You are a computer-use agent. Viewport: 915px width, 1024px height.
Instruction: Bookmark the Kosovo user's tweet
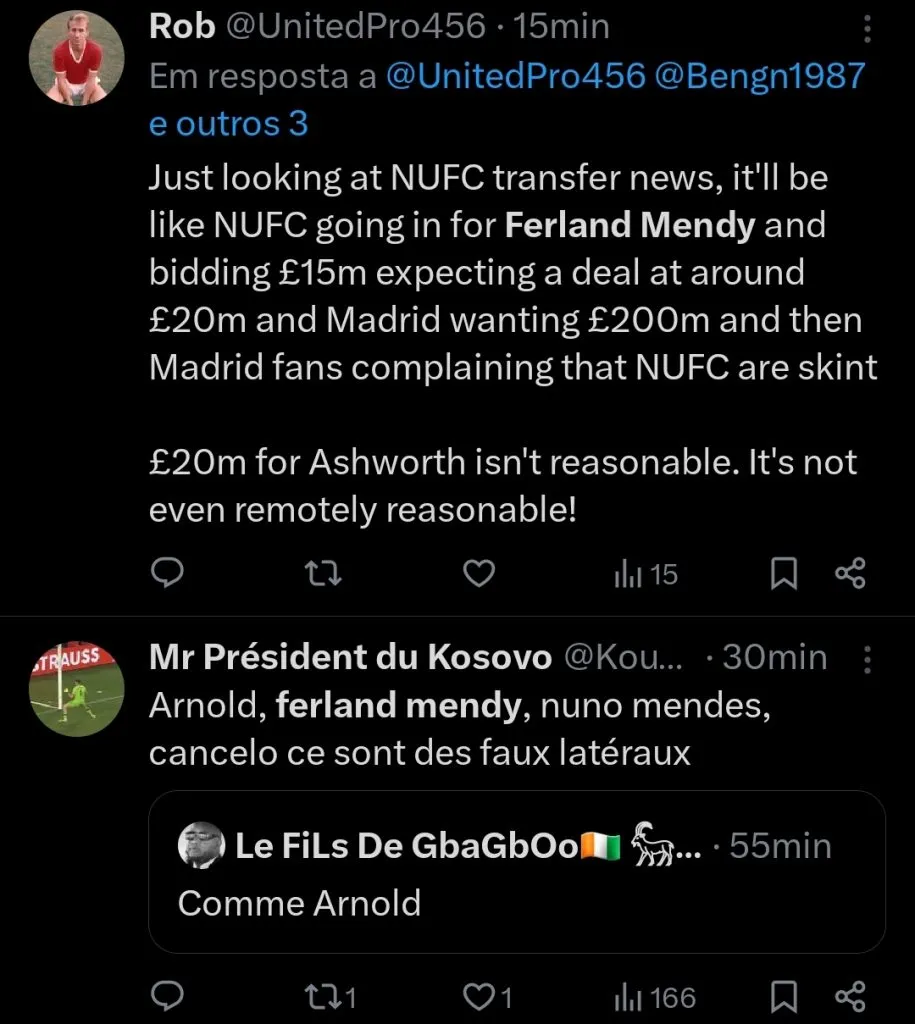tap(785, 996)
